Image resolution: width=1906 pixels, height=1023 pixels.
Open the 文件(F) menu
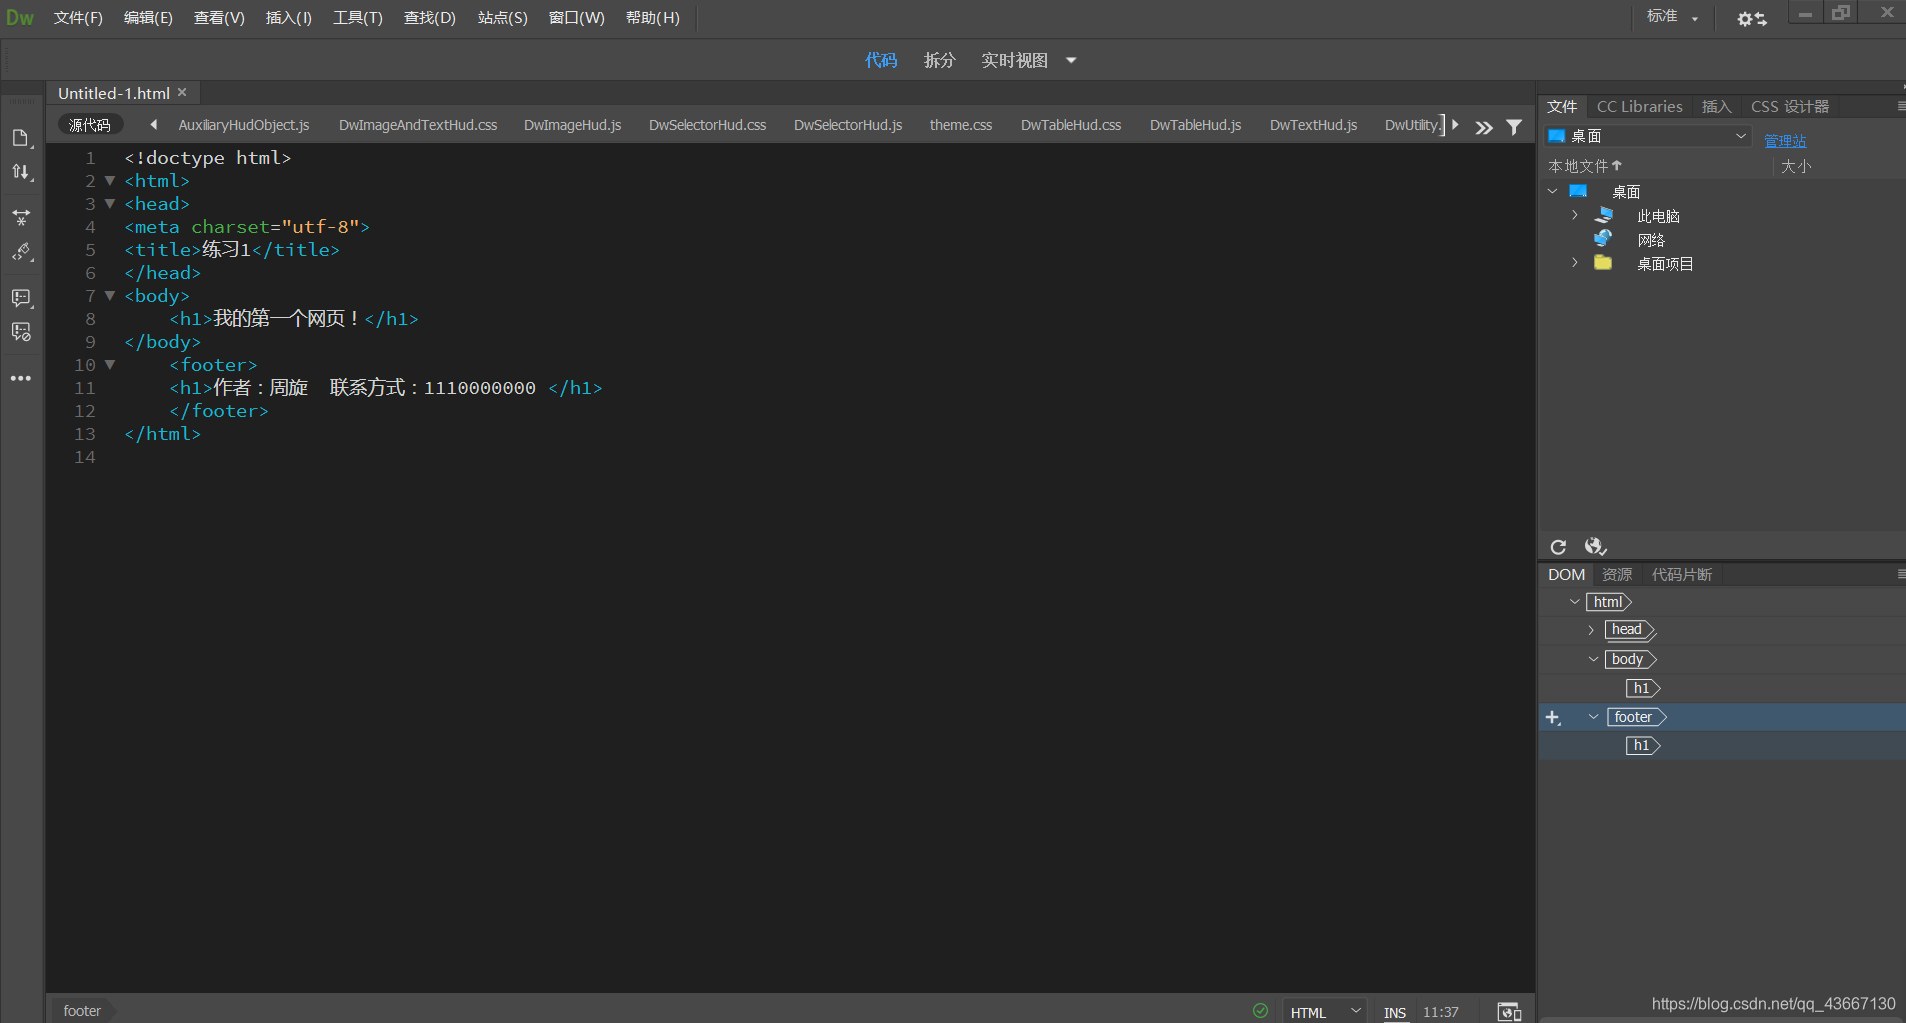point(78,18)
